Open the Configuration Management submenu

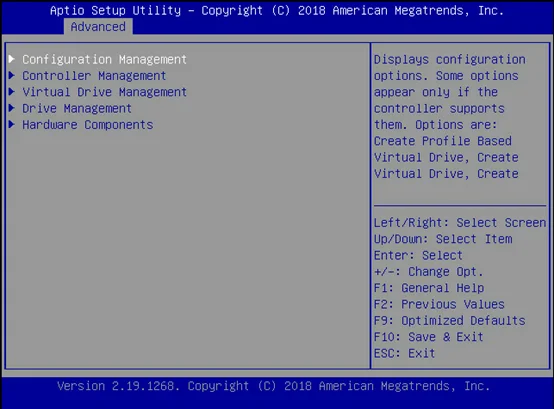[104, 59]
